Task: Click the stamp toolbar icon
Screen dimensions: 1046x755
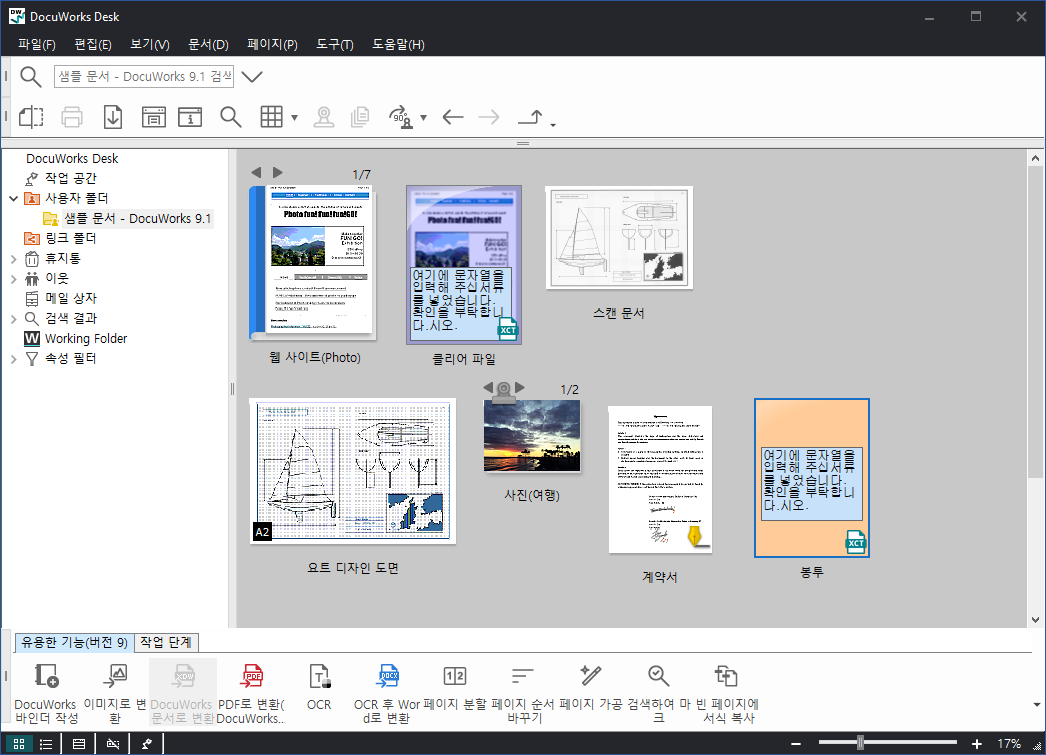Action: pos(324,117)
